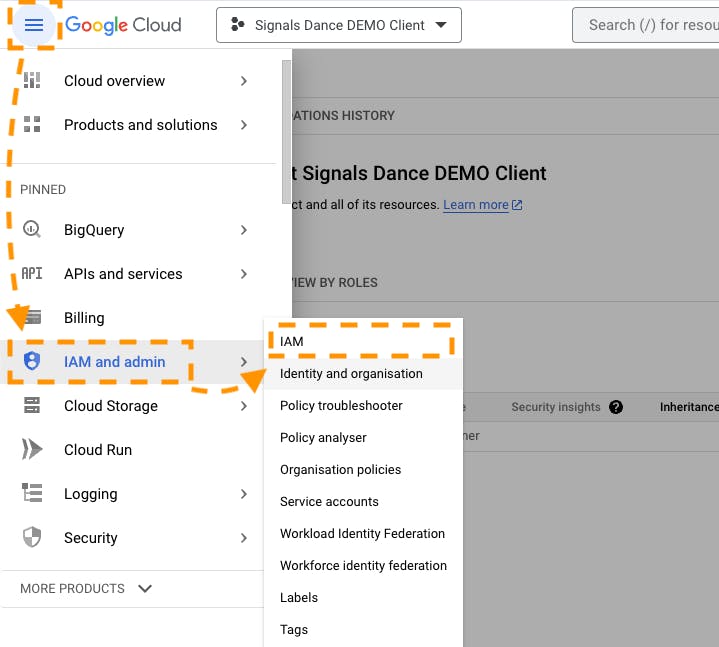719x647 pixels.
Task: Expand the Cloud Storage chevron
Action: click(244, 406)
